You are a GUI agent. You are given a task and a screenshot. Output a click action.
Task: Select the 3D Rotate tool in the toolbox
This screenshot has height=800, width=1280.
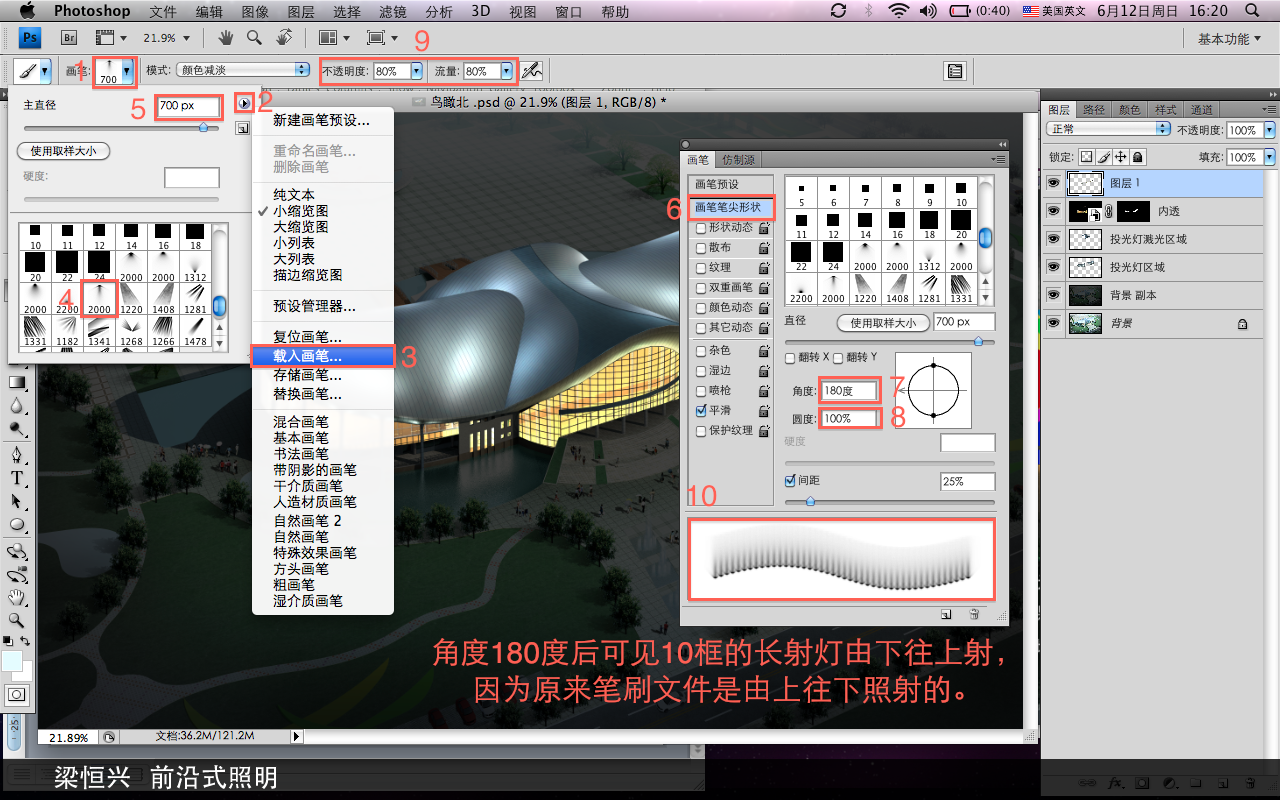tap(17, 551)
